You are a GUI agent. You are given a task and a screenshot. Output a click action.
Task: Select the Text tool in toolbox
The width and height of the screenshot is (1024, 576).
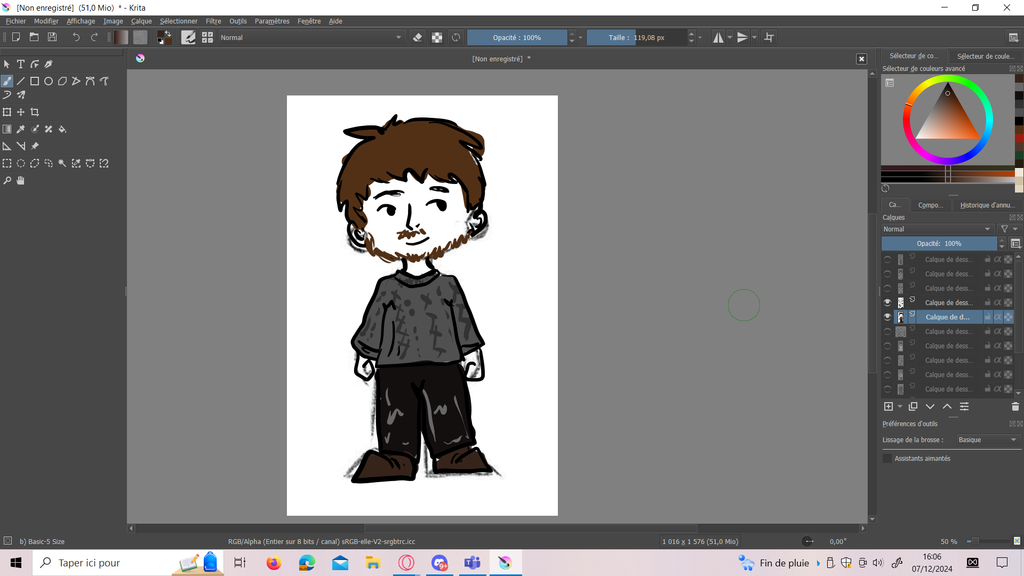pyautogui.click(x=21, y=64)
